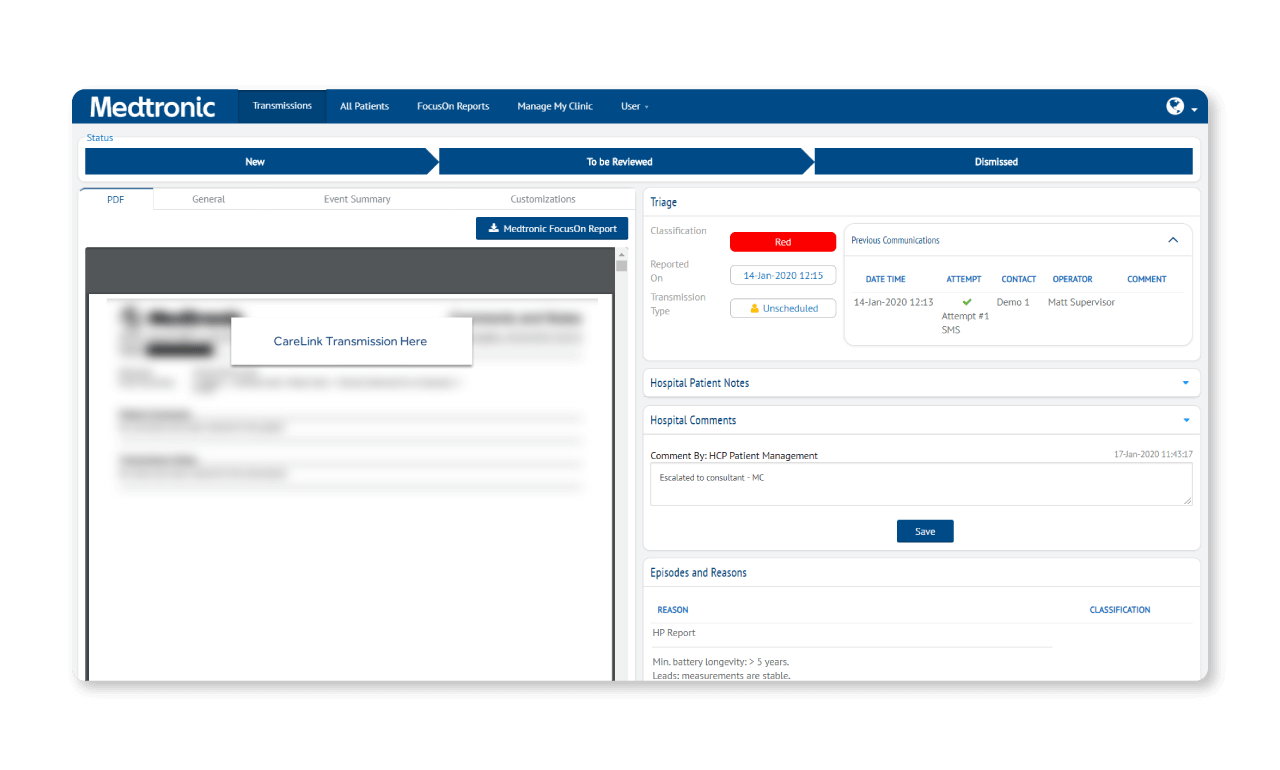Collapse the Previous Communications panel
Image resolution: width=1280 pixels, height=770 pixels.
point(1173,240)
